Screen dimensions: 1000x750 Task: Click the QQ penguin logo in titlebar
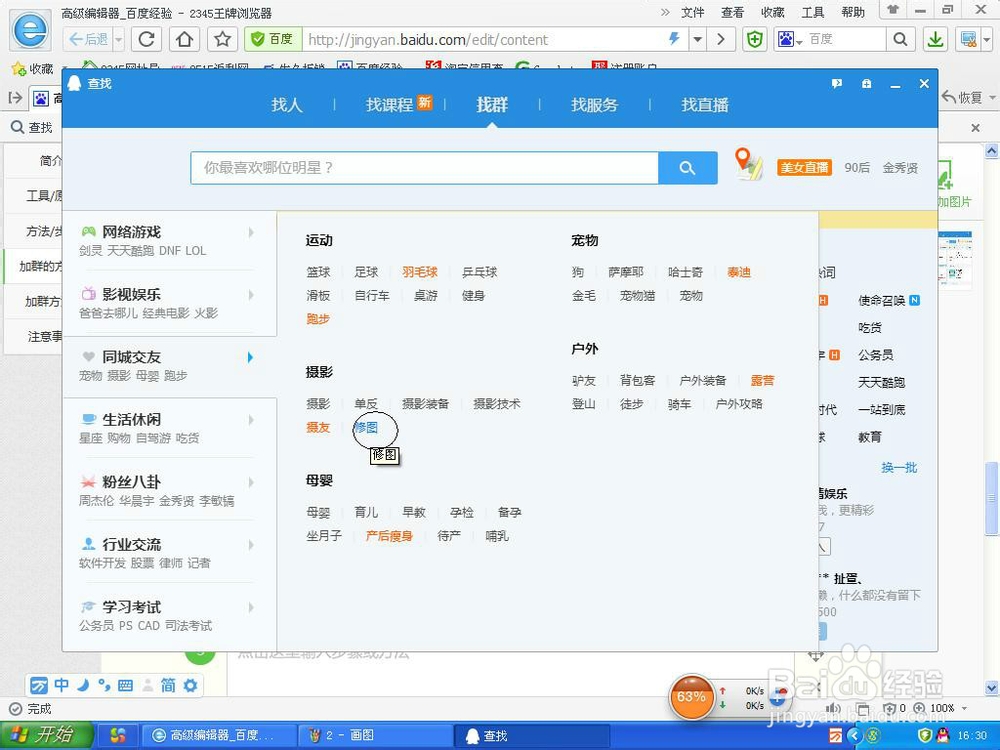[75, 83]
